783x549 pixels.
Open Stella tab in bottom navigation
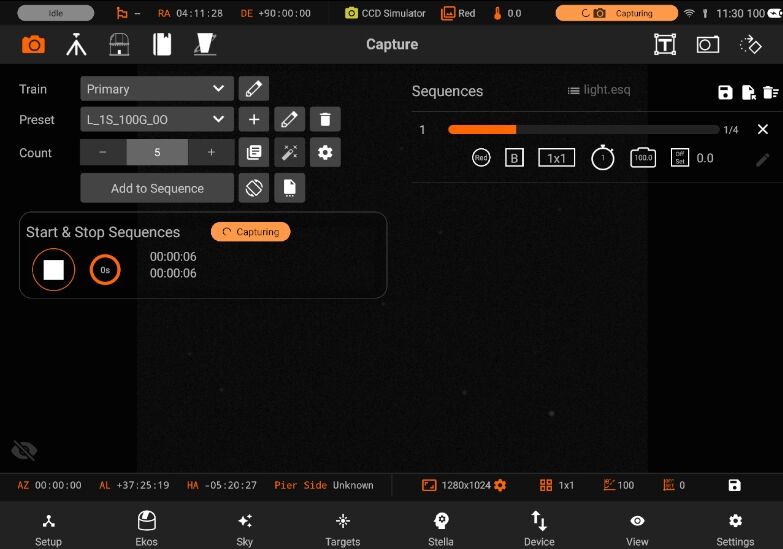(x=441, y=530)
